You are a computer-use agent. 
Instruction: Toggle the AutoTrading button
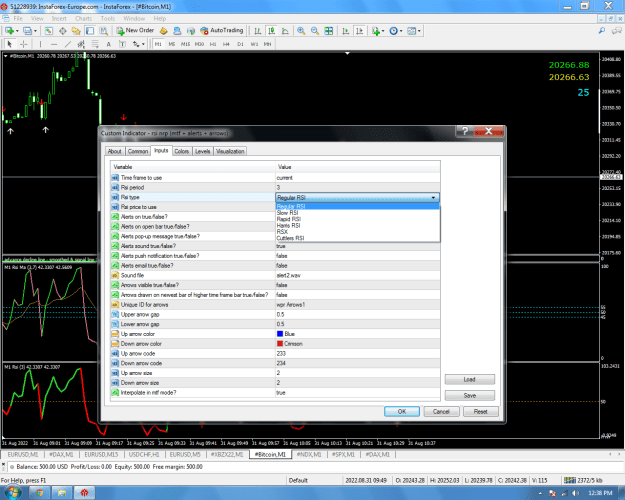[222, 31]
